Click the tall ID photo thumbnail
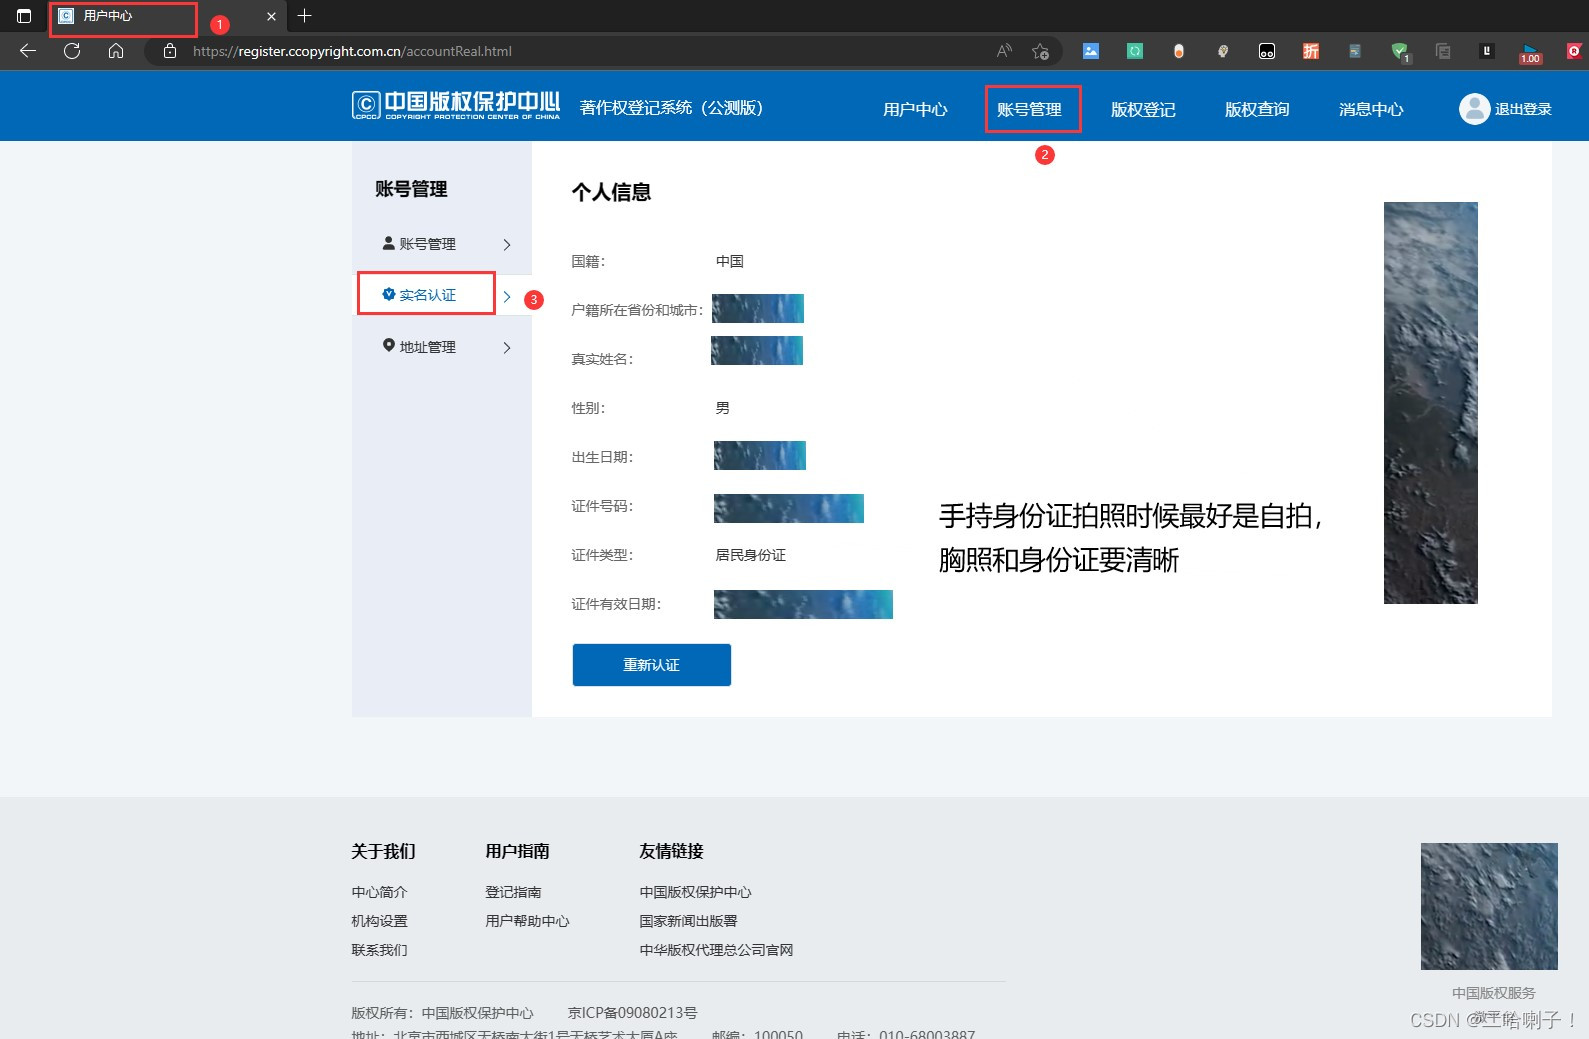Screen dimensions: 1589x1039 click(1430, 403)
